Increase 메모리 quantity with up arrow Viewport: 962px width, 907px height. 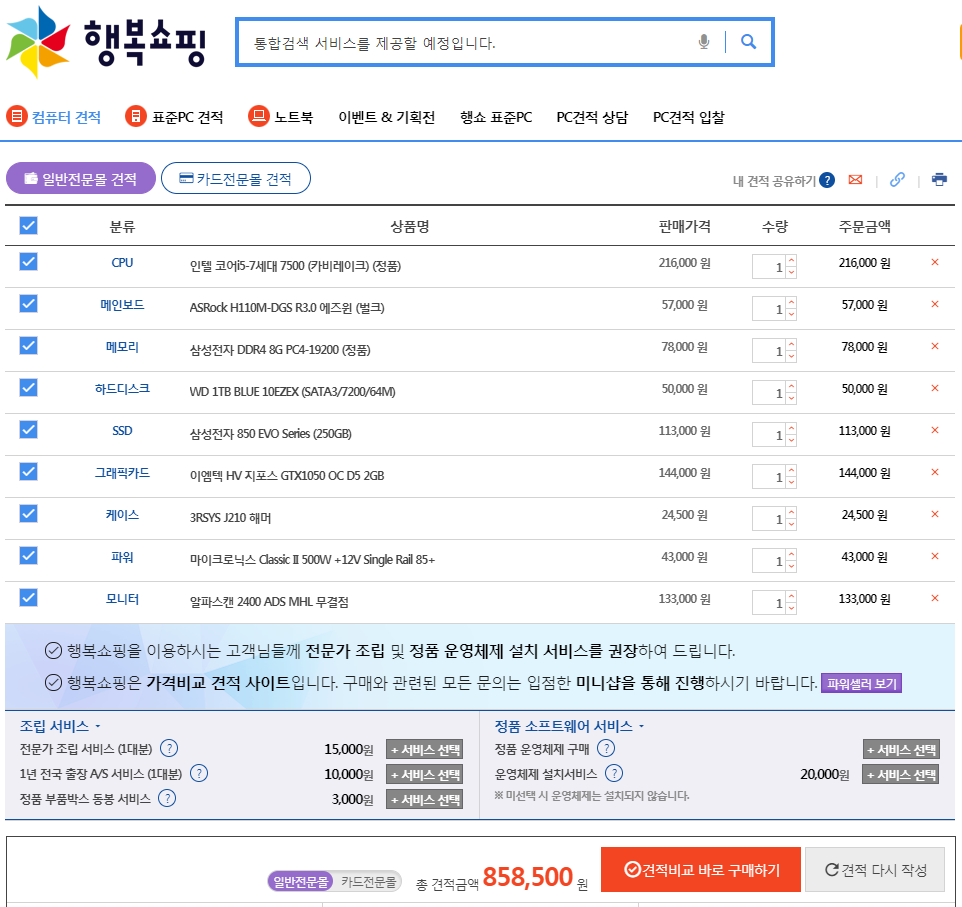[x=791, y=344]
